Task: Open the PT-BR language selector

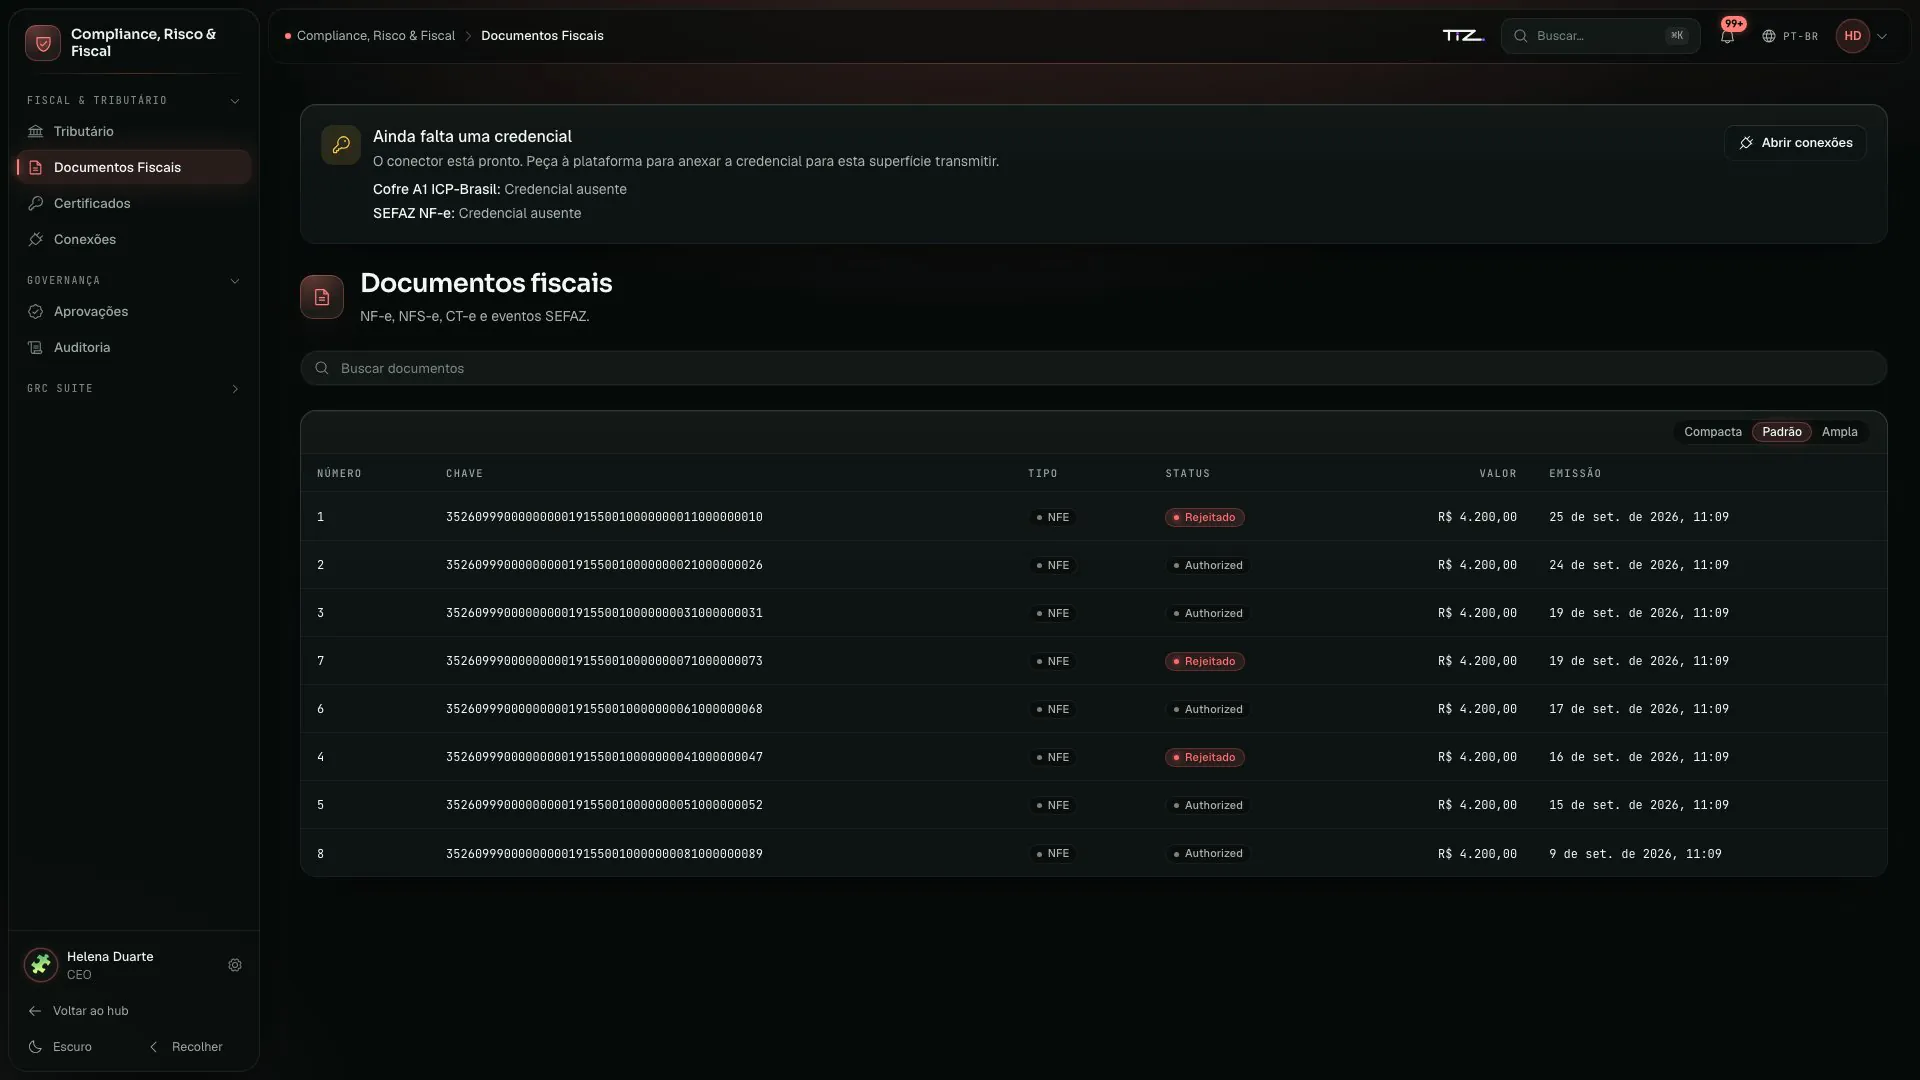Action: (x=1790, y=36)
